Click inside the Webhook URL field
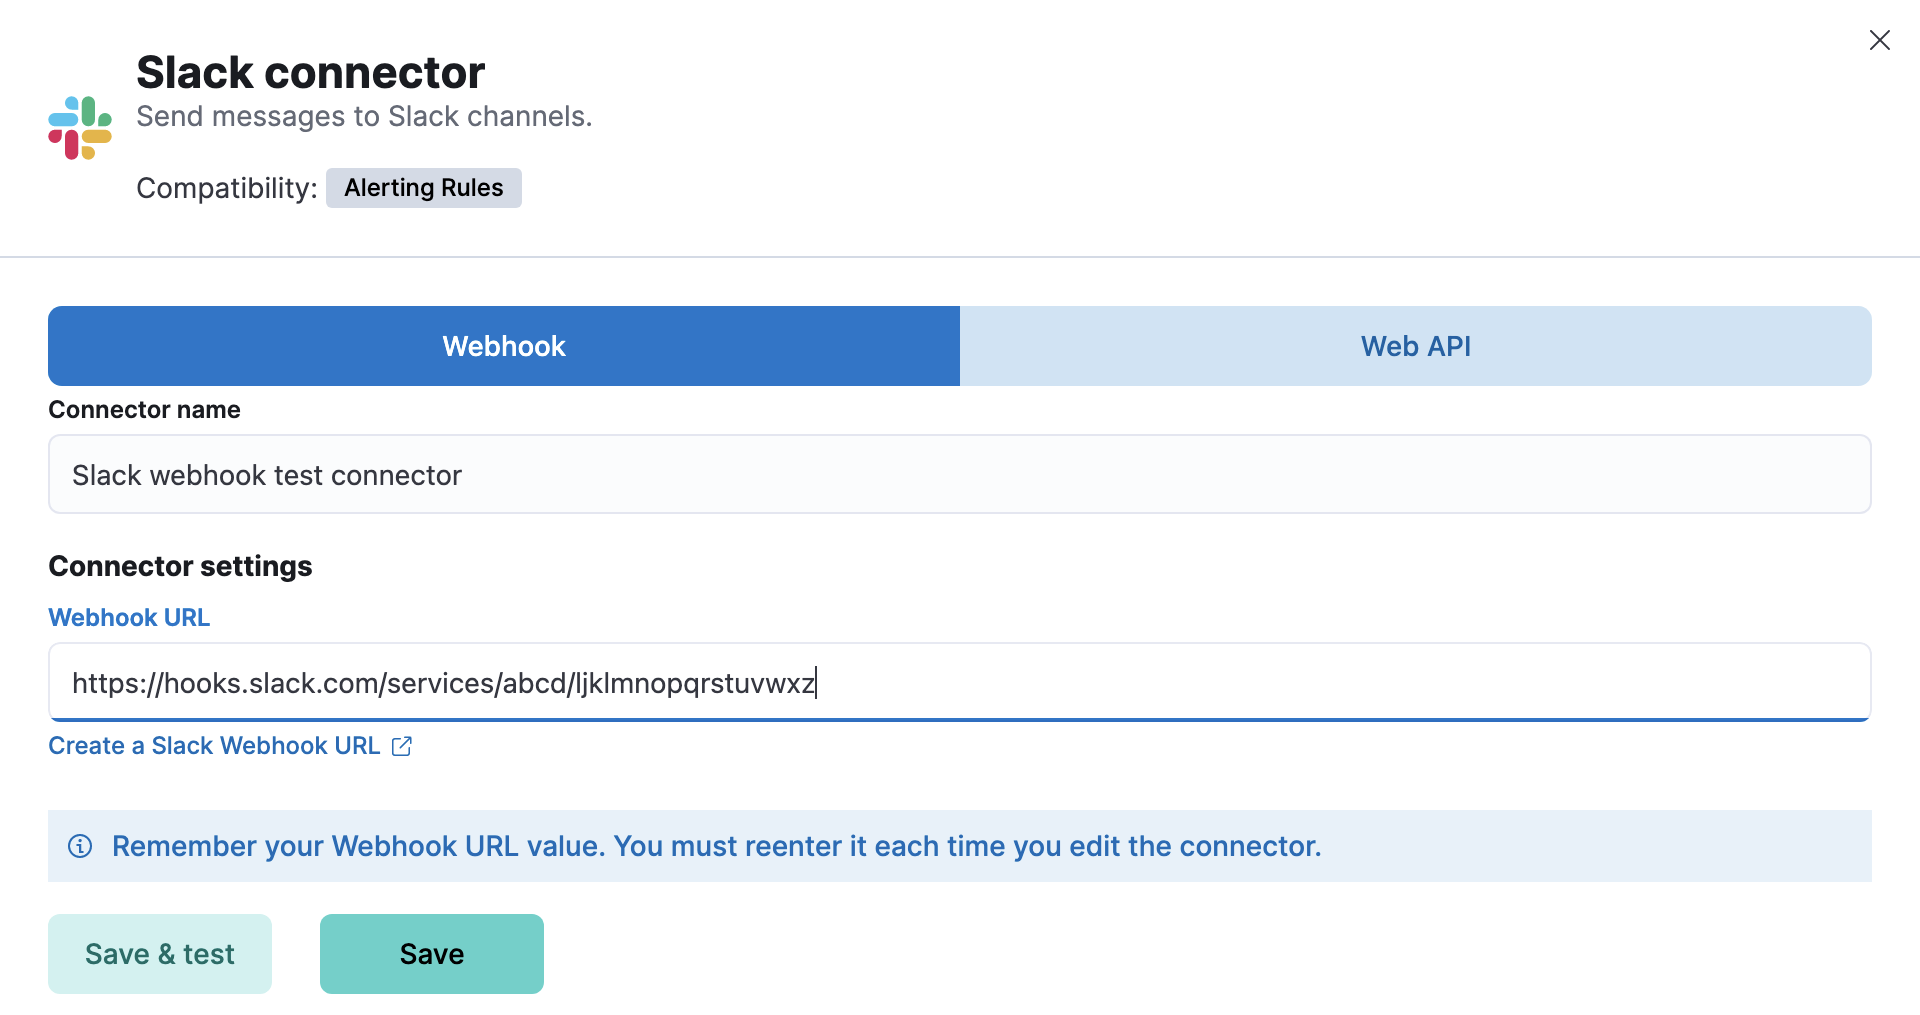 point(900,682)
